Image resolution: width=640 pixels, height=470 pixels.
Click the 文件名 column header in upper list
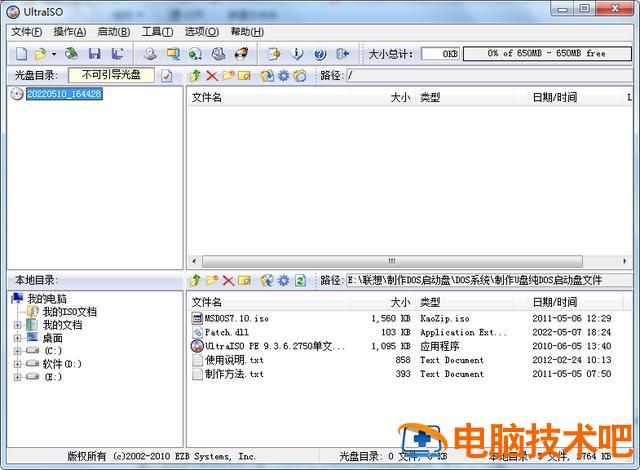(269, 98)
